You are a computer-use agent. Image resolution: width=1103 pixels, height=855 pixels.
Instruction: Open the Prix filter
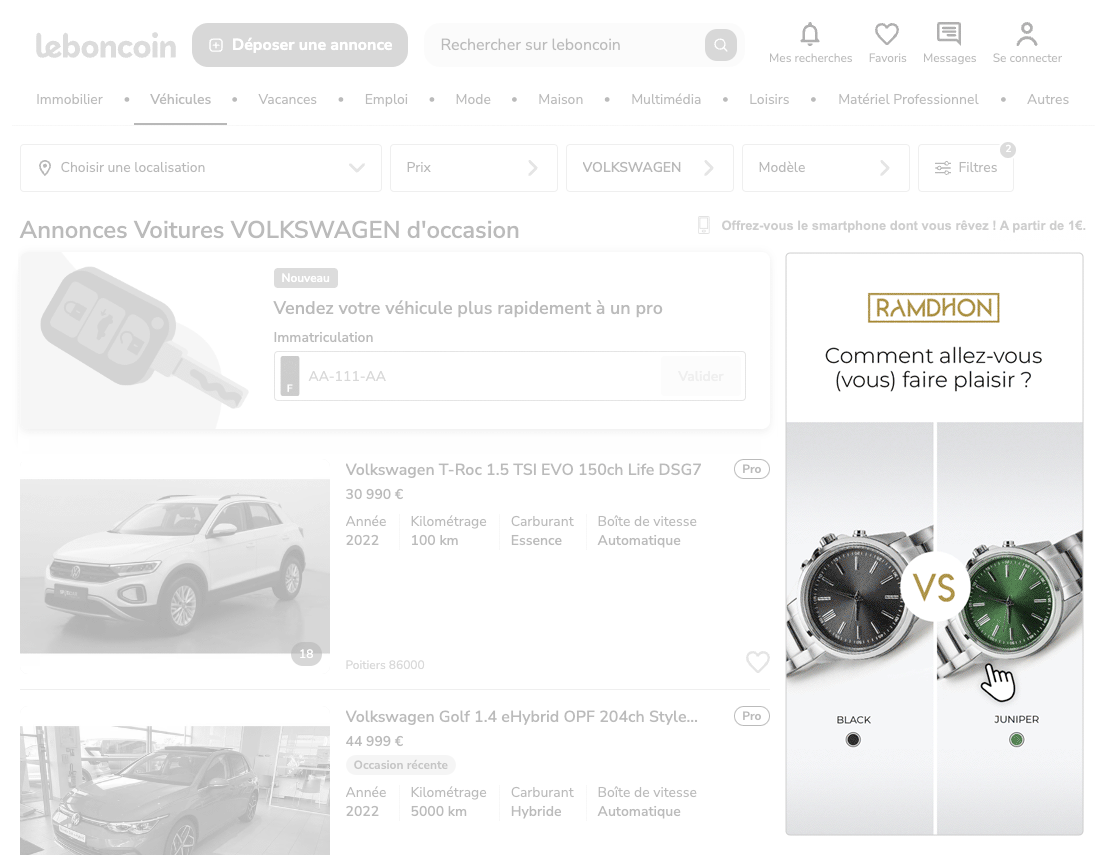(x=473, y=168)
